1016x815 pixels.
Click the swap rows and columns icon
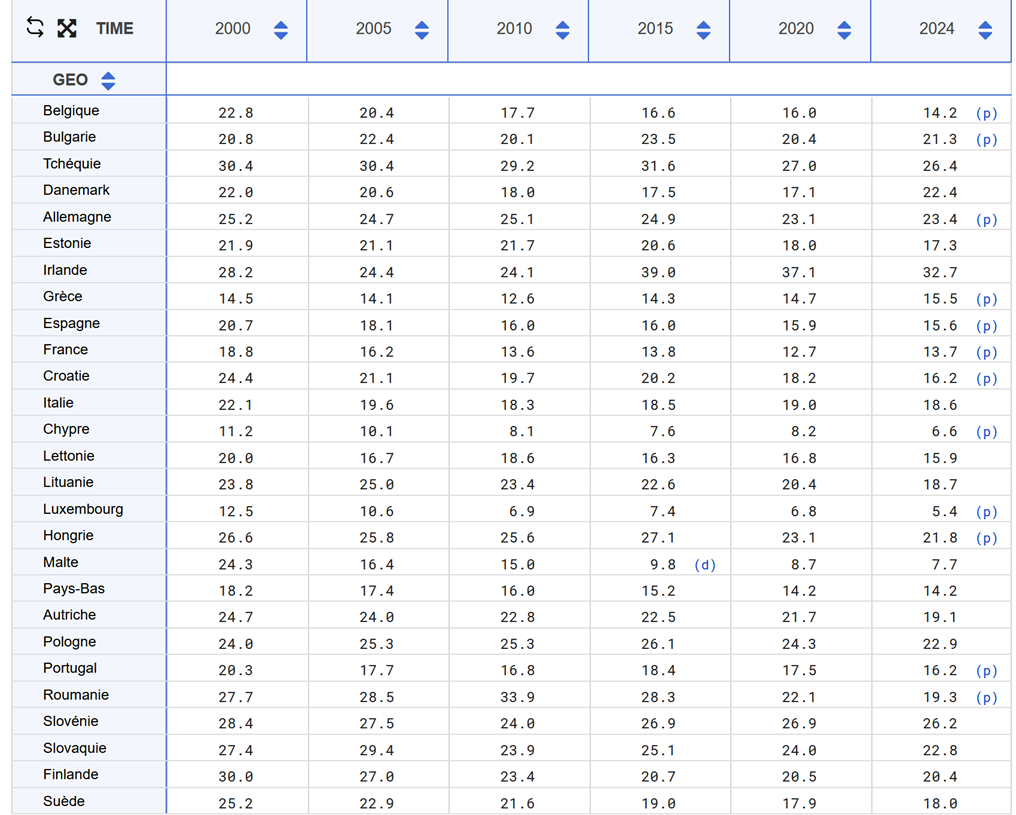pos(35,28)
